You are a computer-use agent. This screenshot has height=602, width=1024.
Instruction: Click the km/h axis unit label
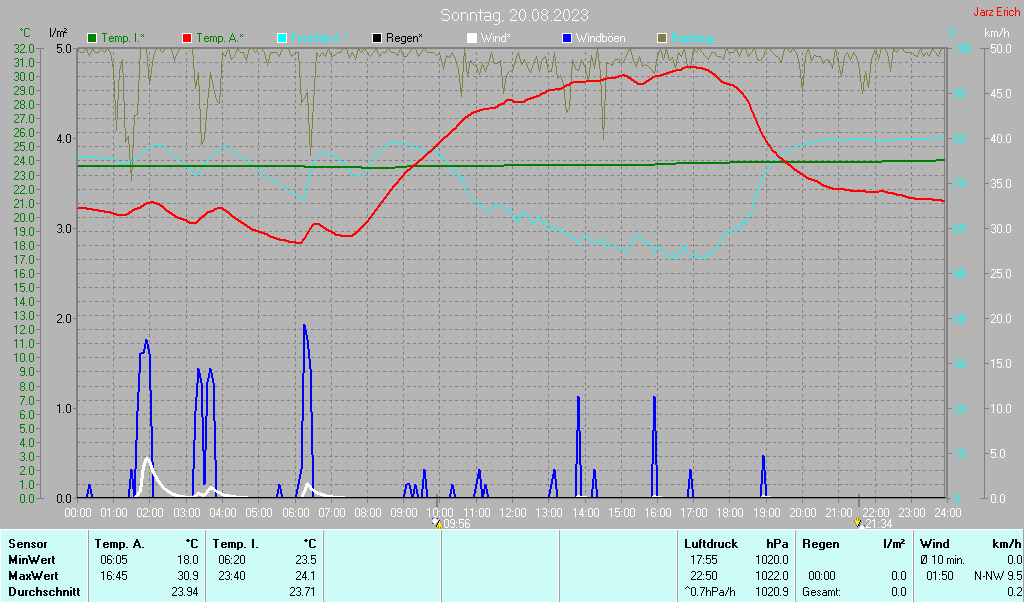(997, 33)
